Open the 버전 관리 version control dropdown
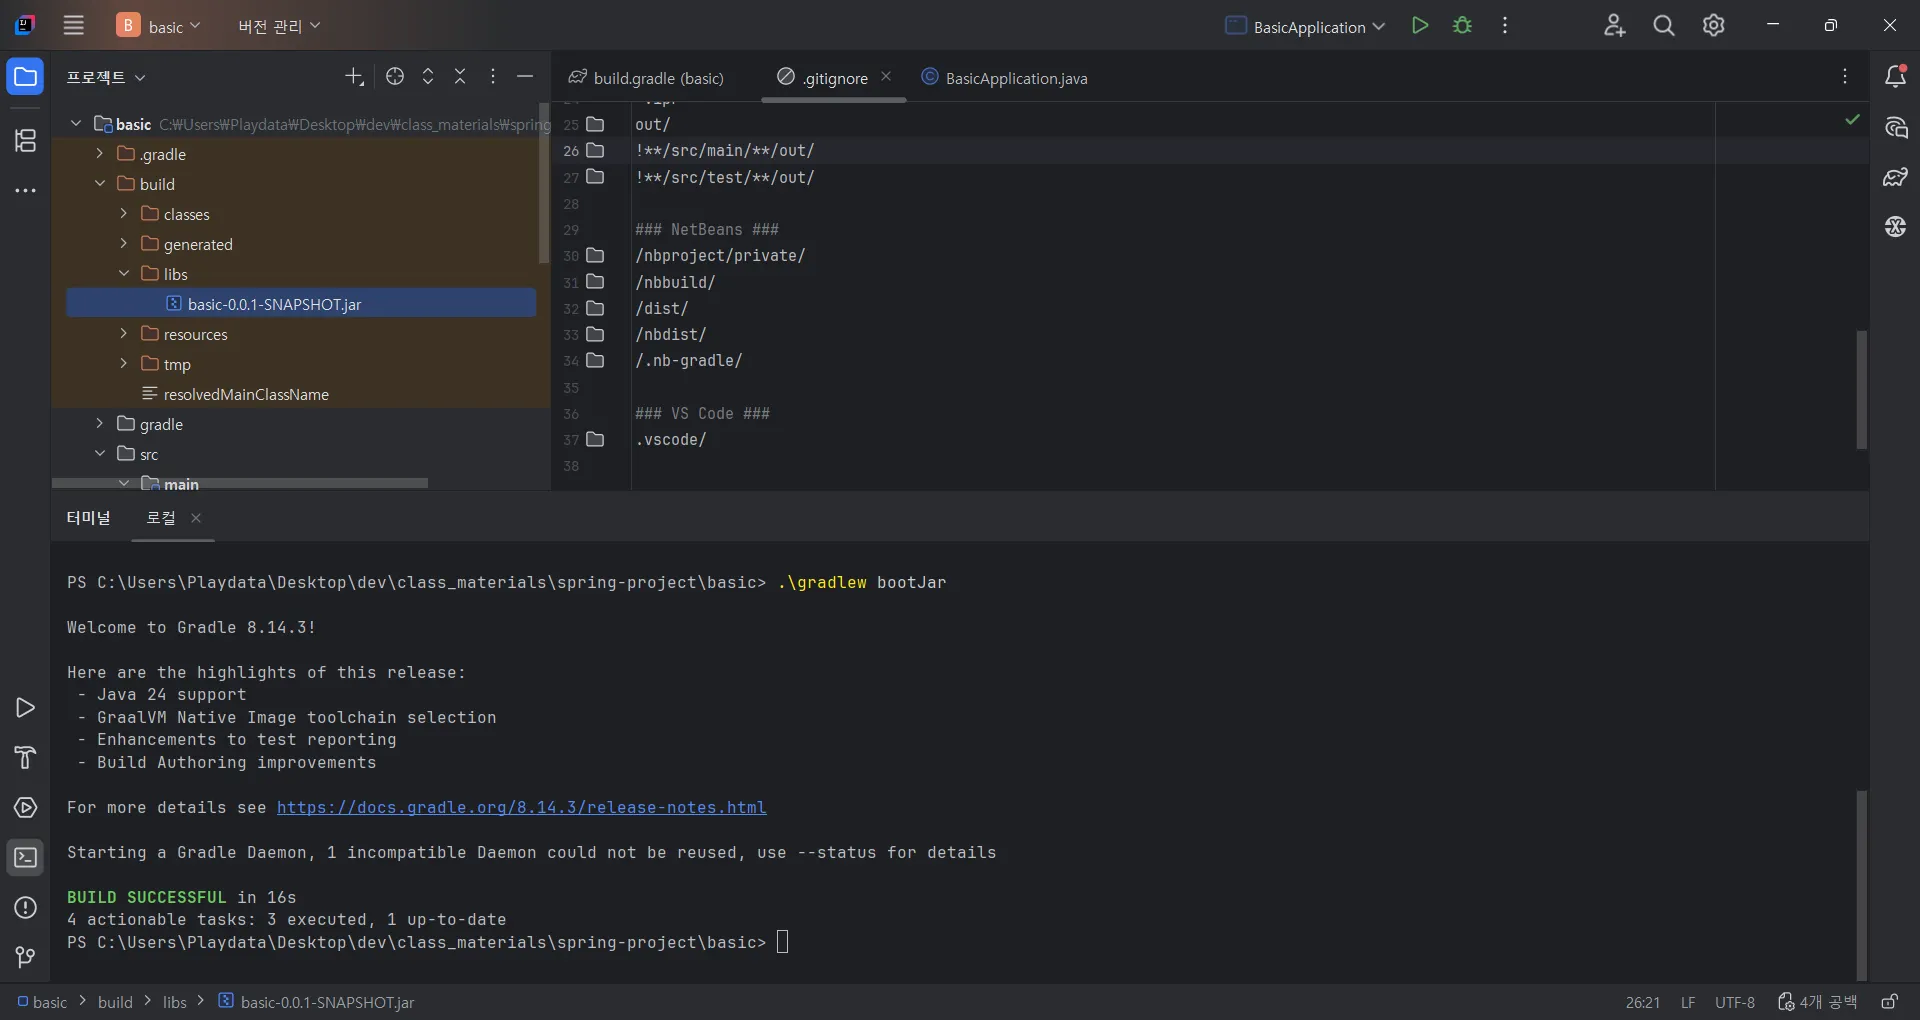1920x1020 pixels. 279,26
